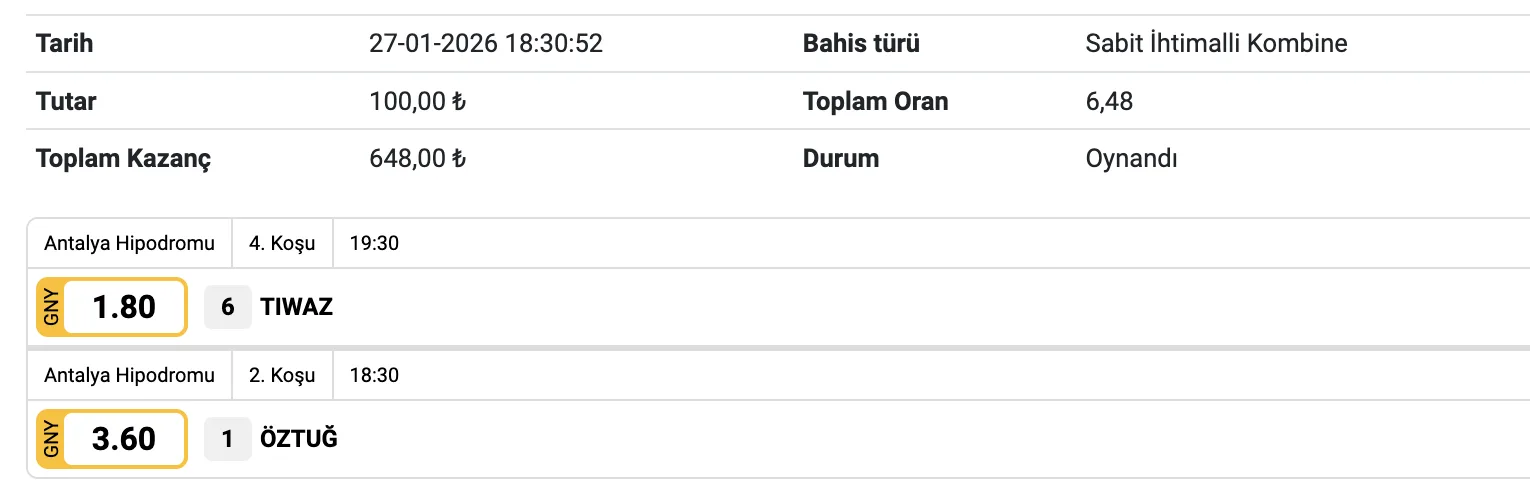This screenshot has width=1530, height=500.
Task: Click the yellow GNY tag beside 3.60
Action: click(51, 439)
